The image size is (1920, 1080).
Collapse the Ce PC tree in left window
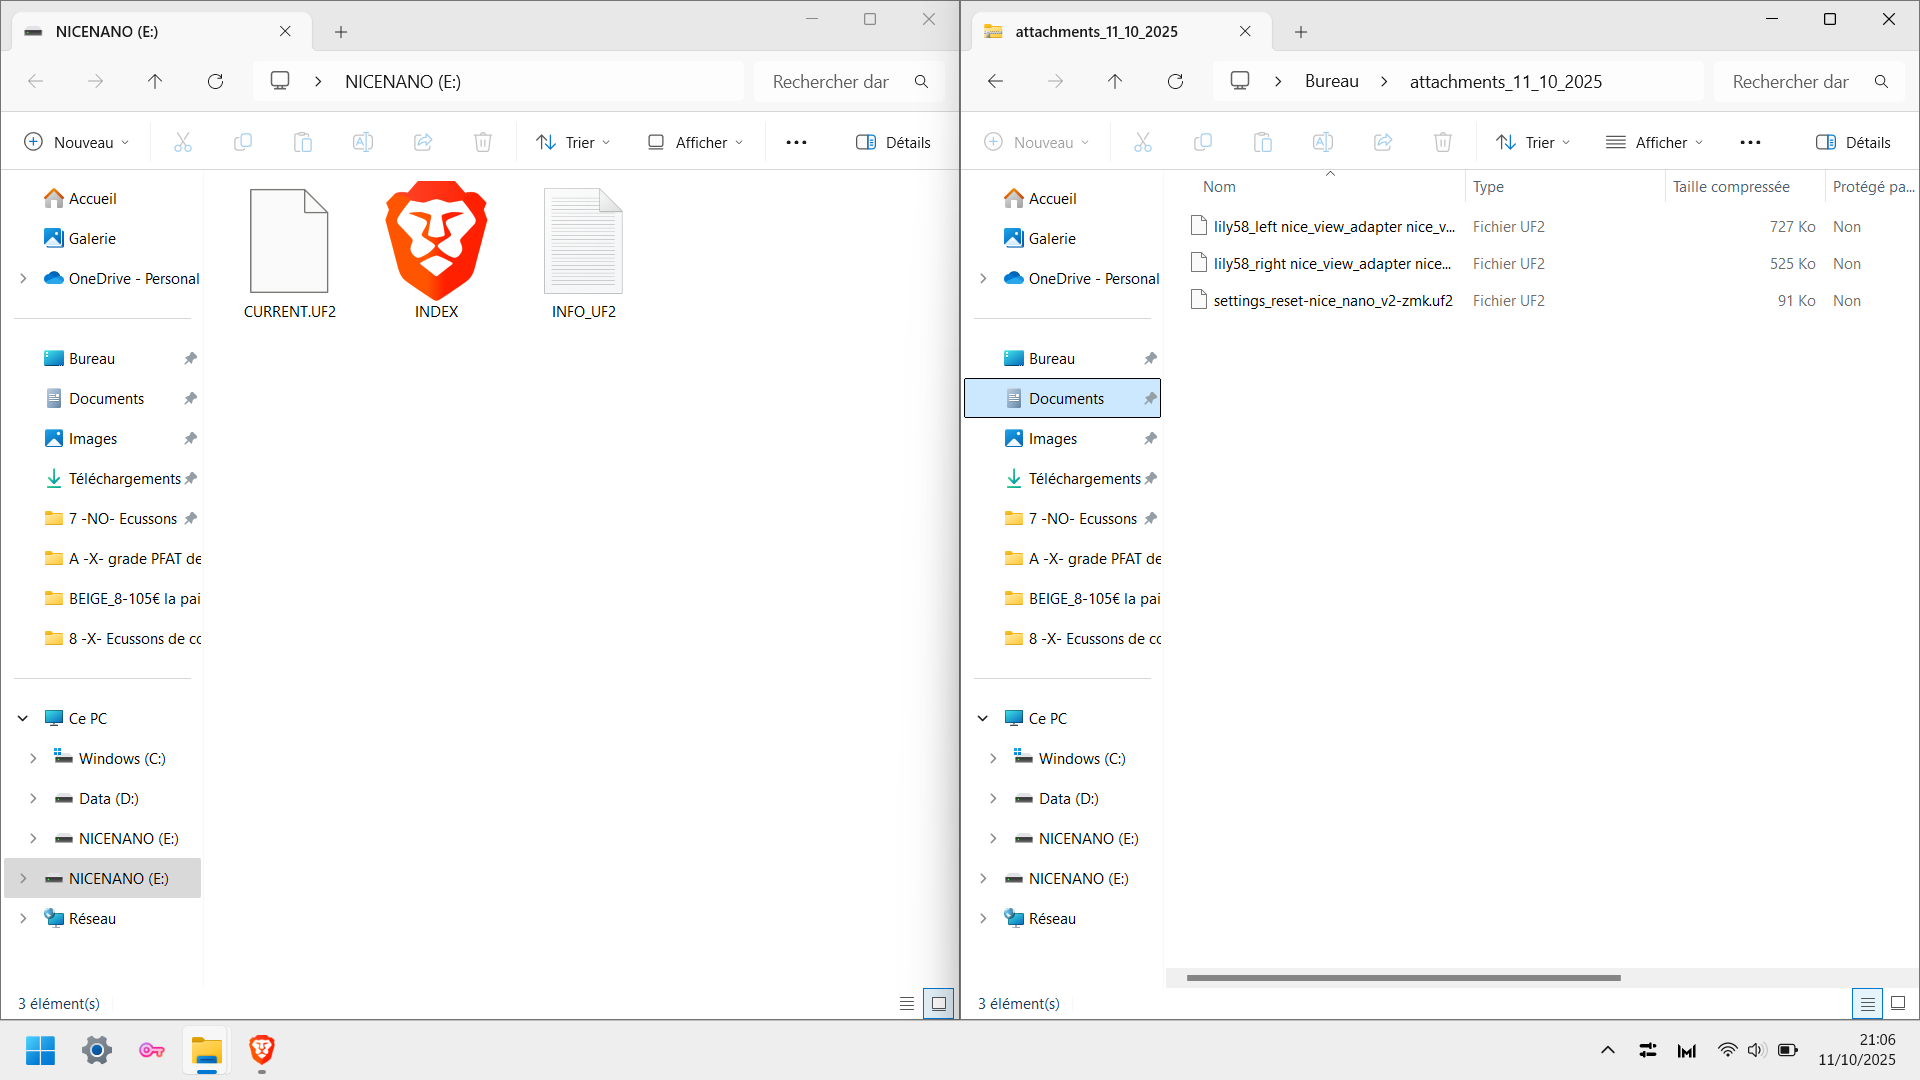(23, 718)
